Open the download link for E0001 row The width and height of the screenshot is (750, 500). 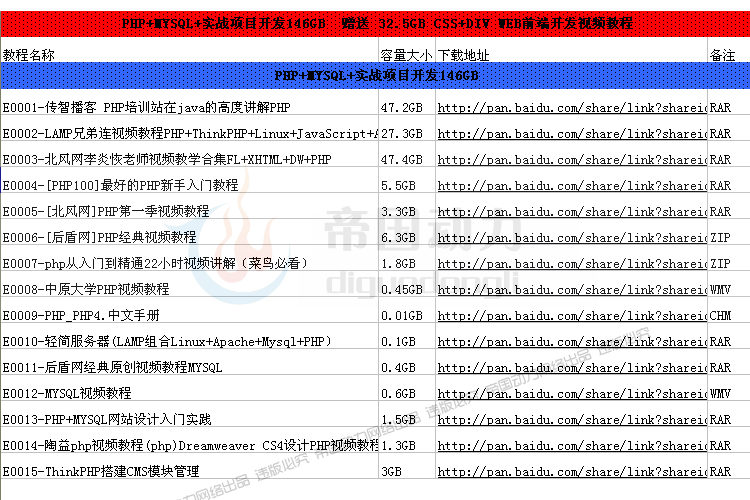[572, 108]
